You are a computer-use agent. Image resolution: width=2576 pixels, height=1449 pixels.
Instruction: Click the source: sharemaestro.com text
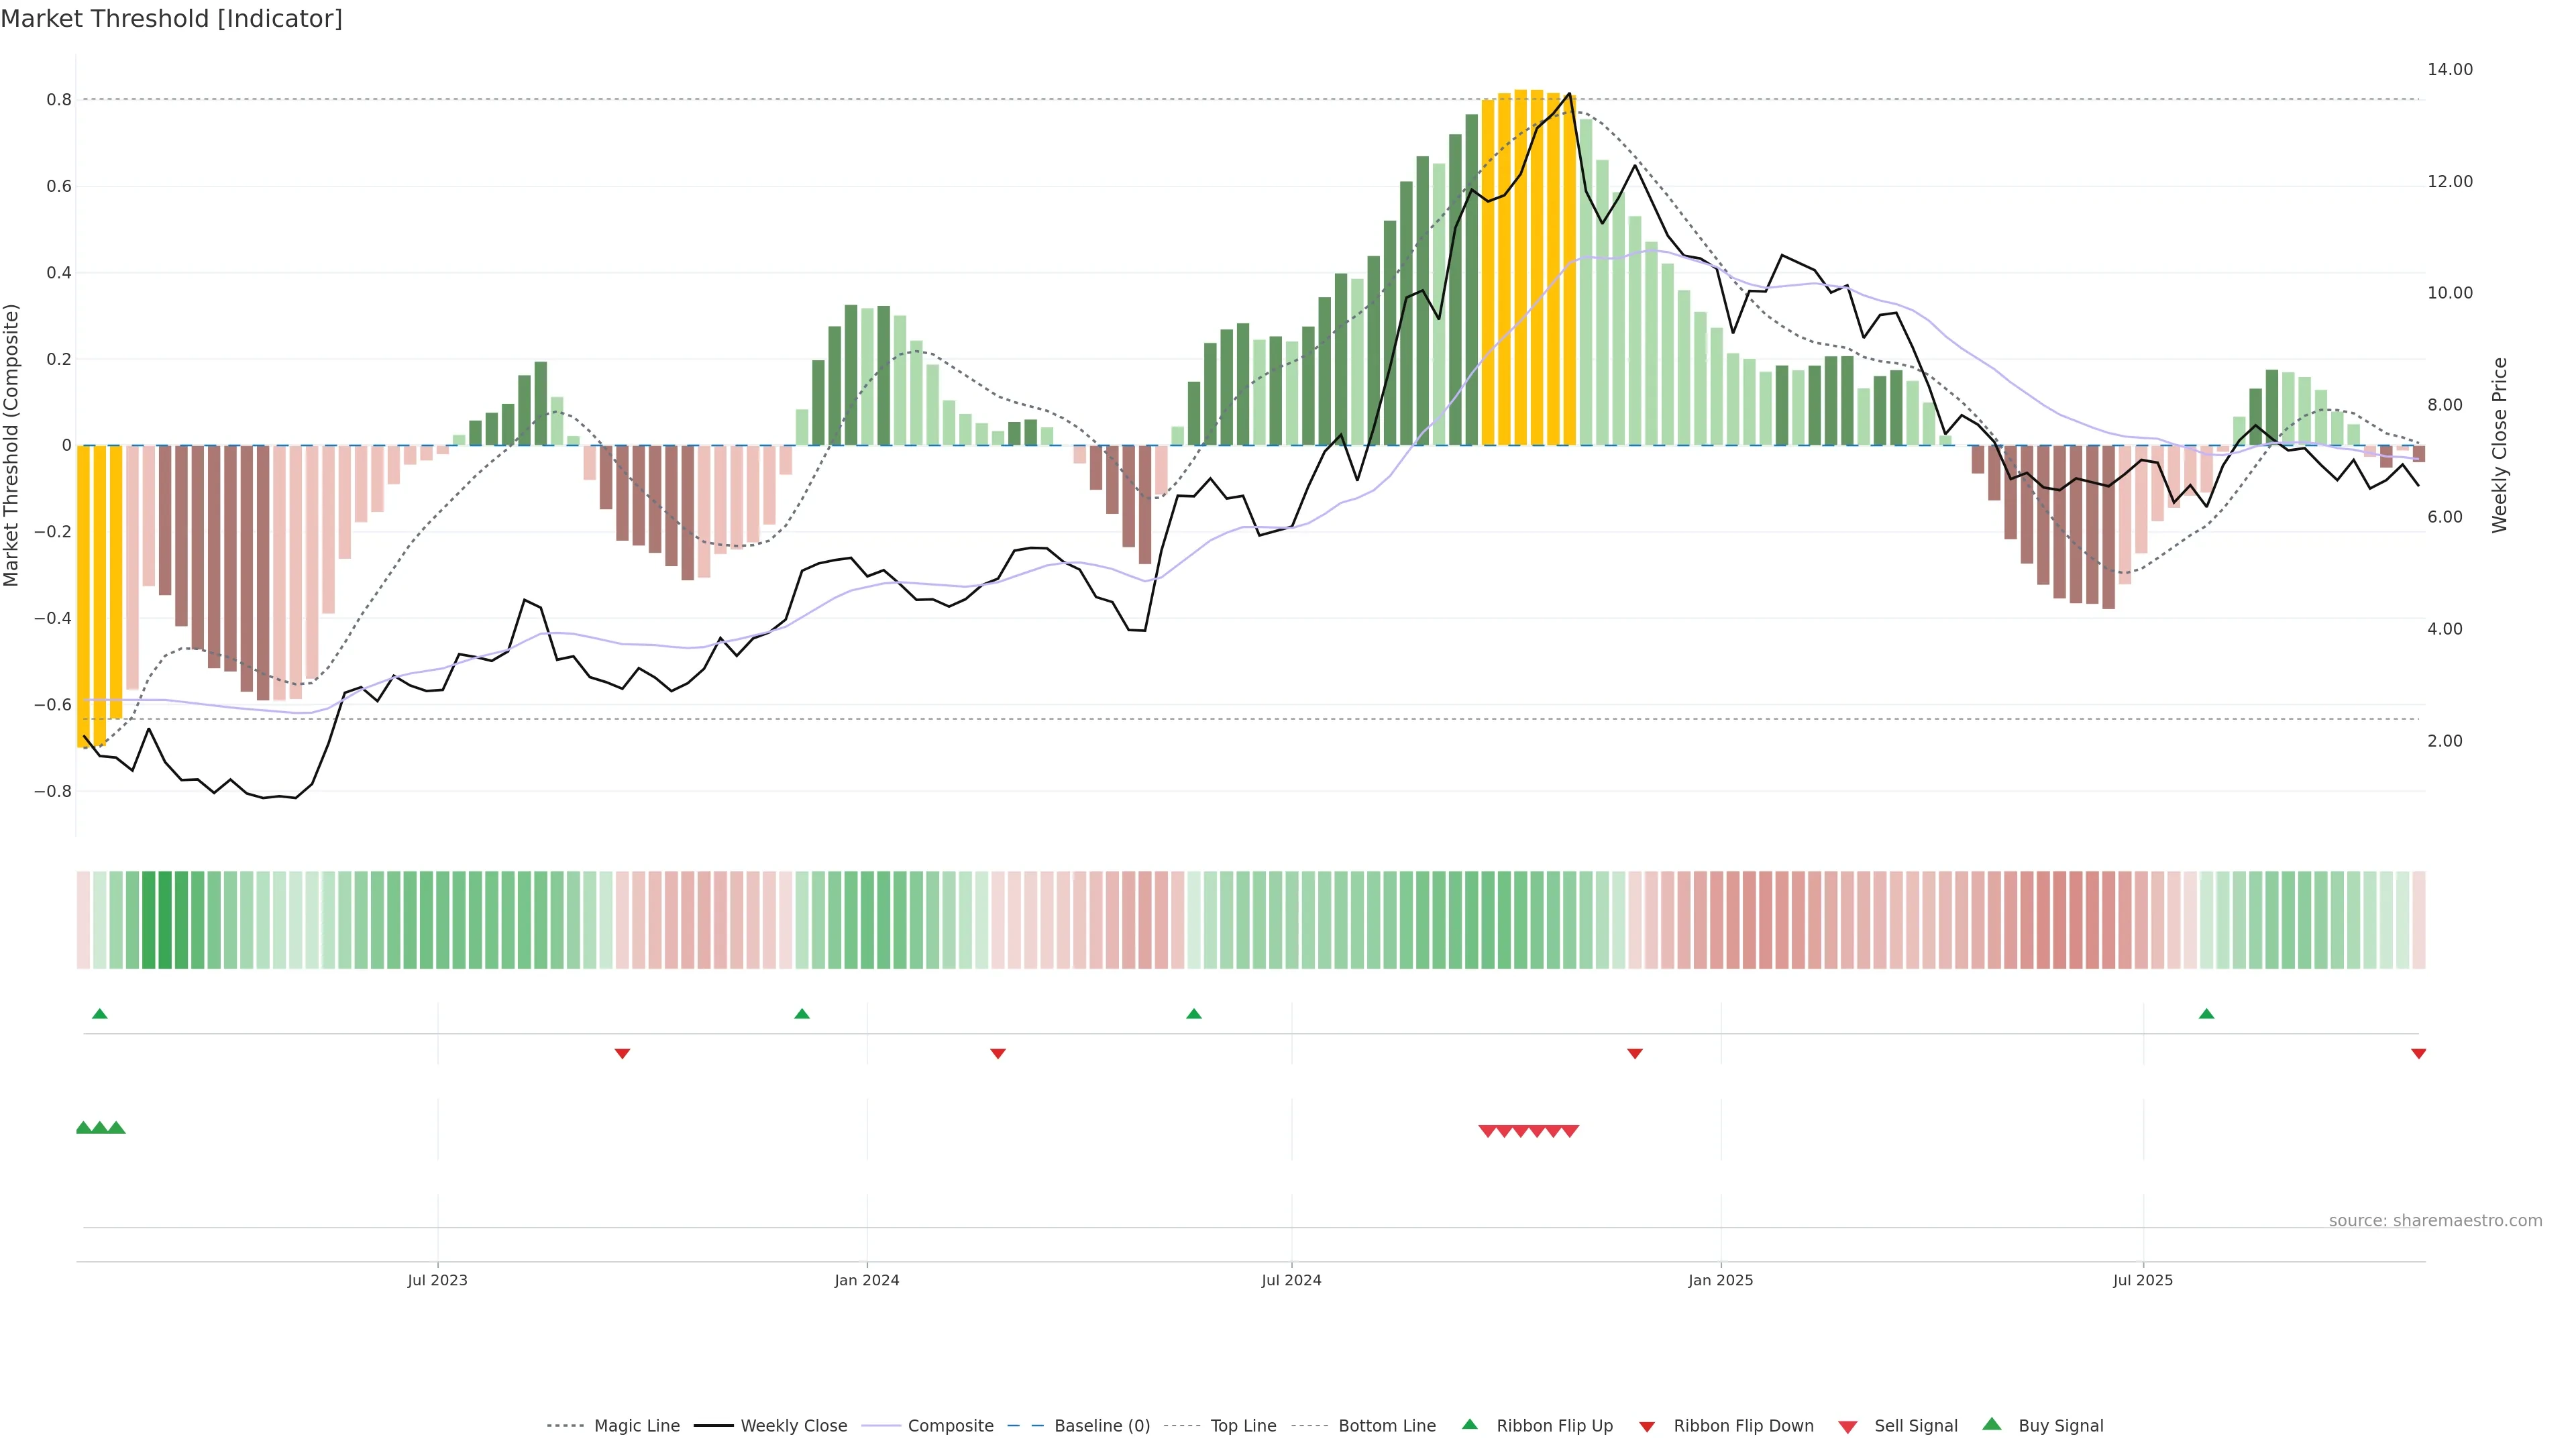(x=2435, y=1221)
